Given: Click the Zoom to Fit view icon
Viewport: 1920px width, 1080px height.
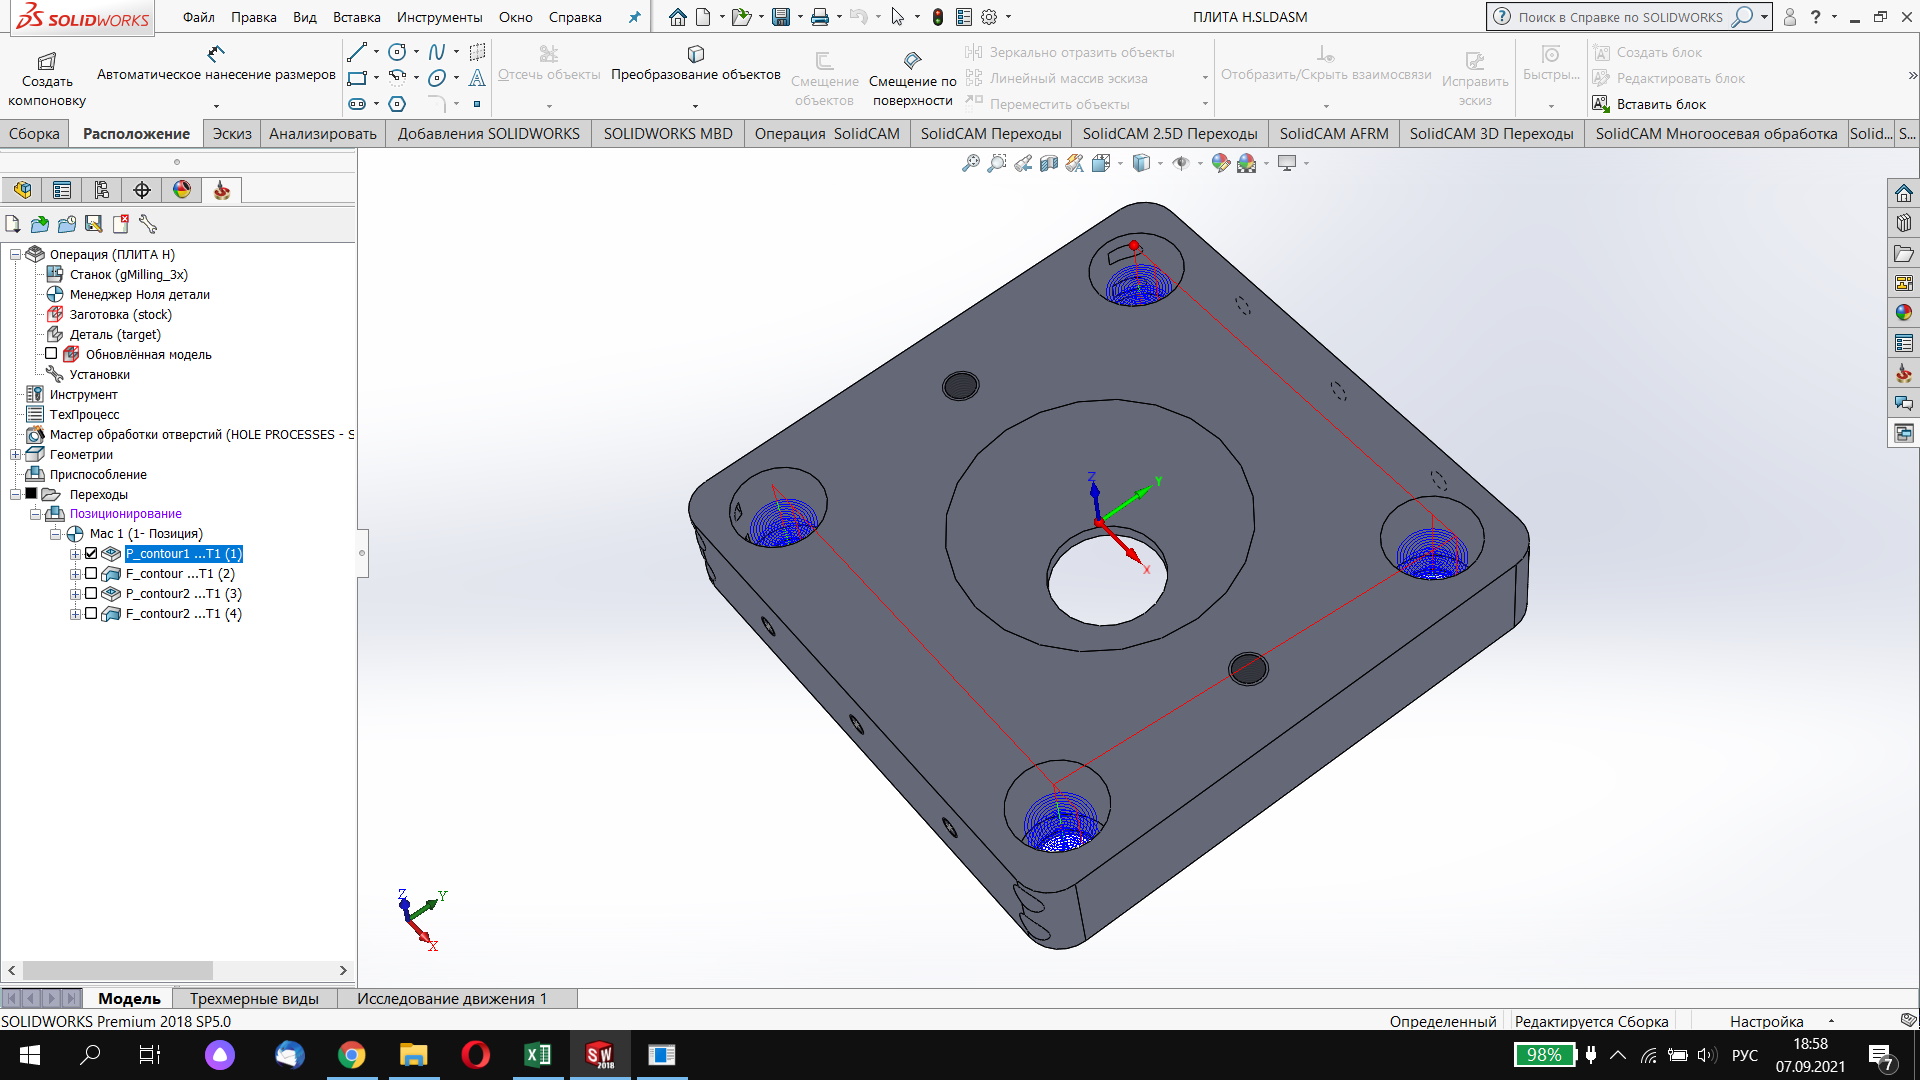Looking at the screenshot, I should [970, 163].
